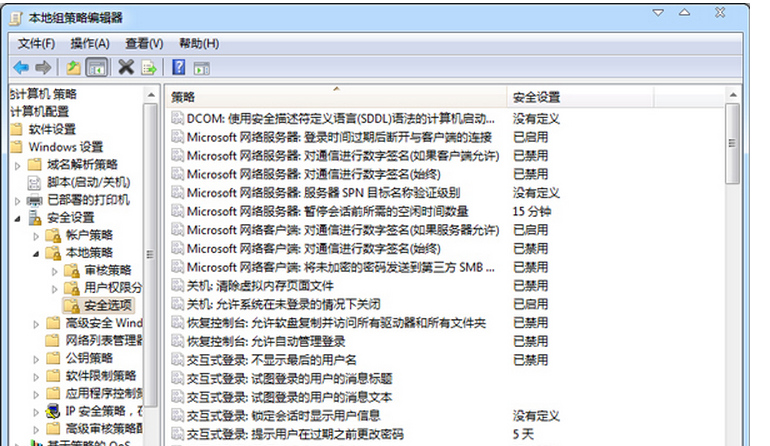Screen dimensions: 770x446
Task: Click the 脚本(启动/关机) script icon
Action: 34,183
